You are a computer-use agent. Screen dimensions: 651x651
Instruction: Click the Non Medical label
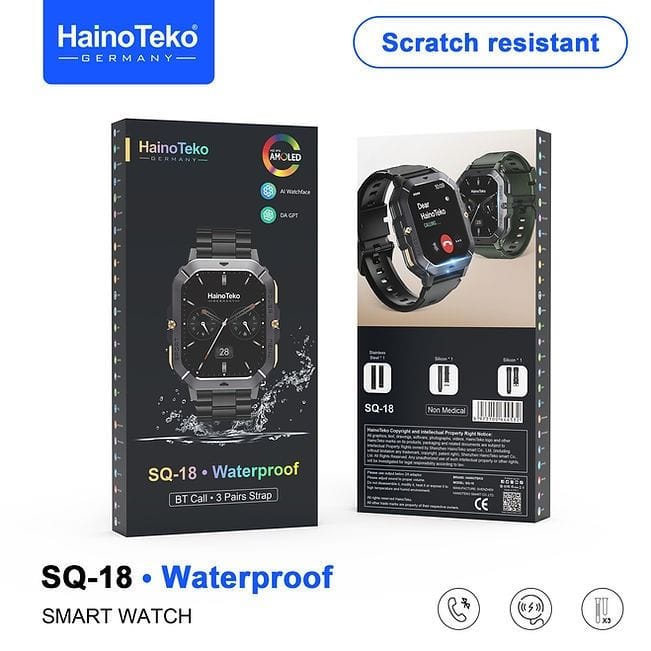446,410
